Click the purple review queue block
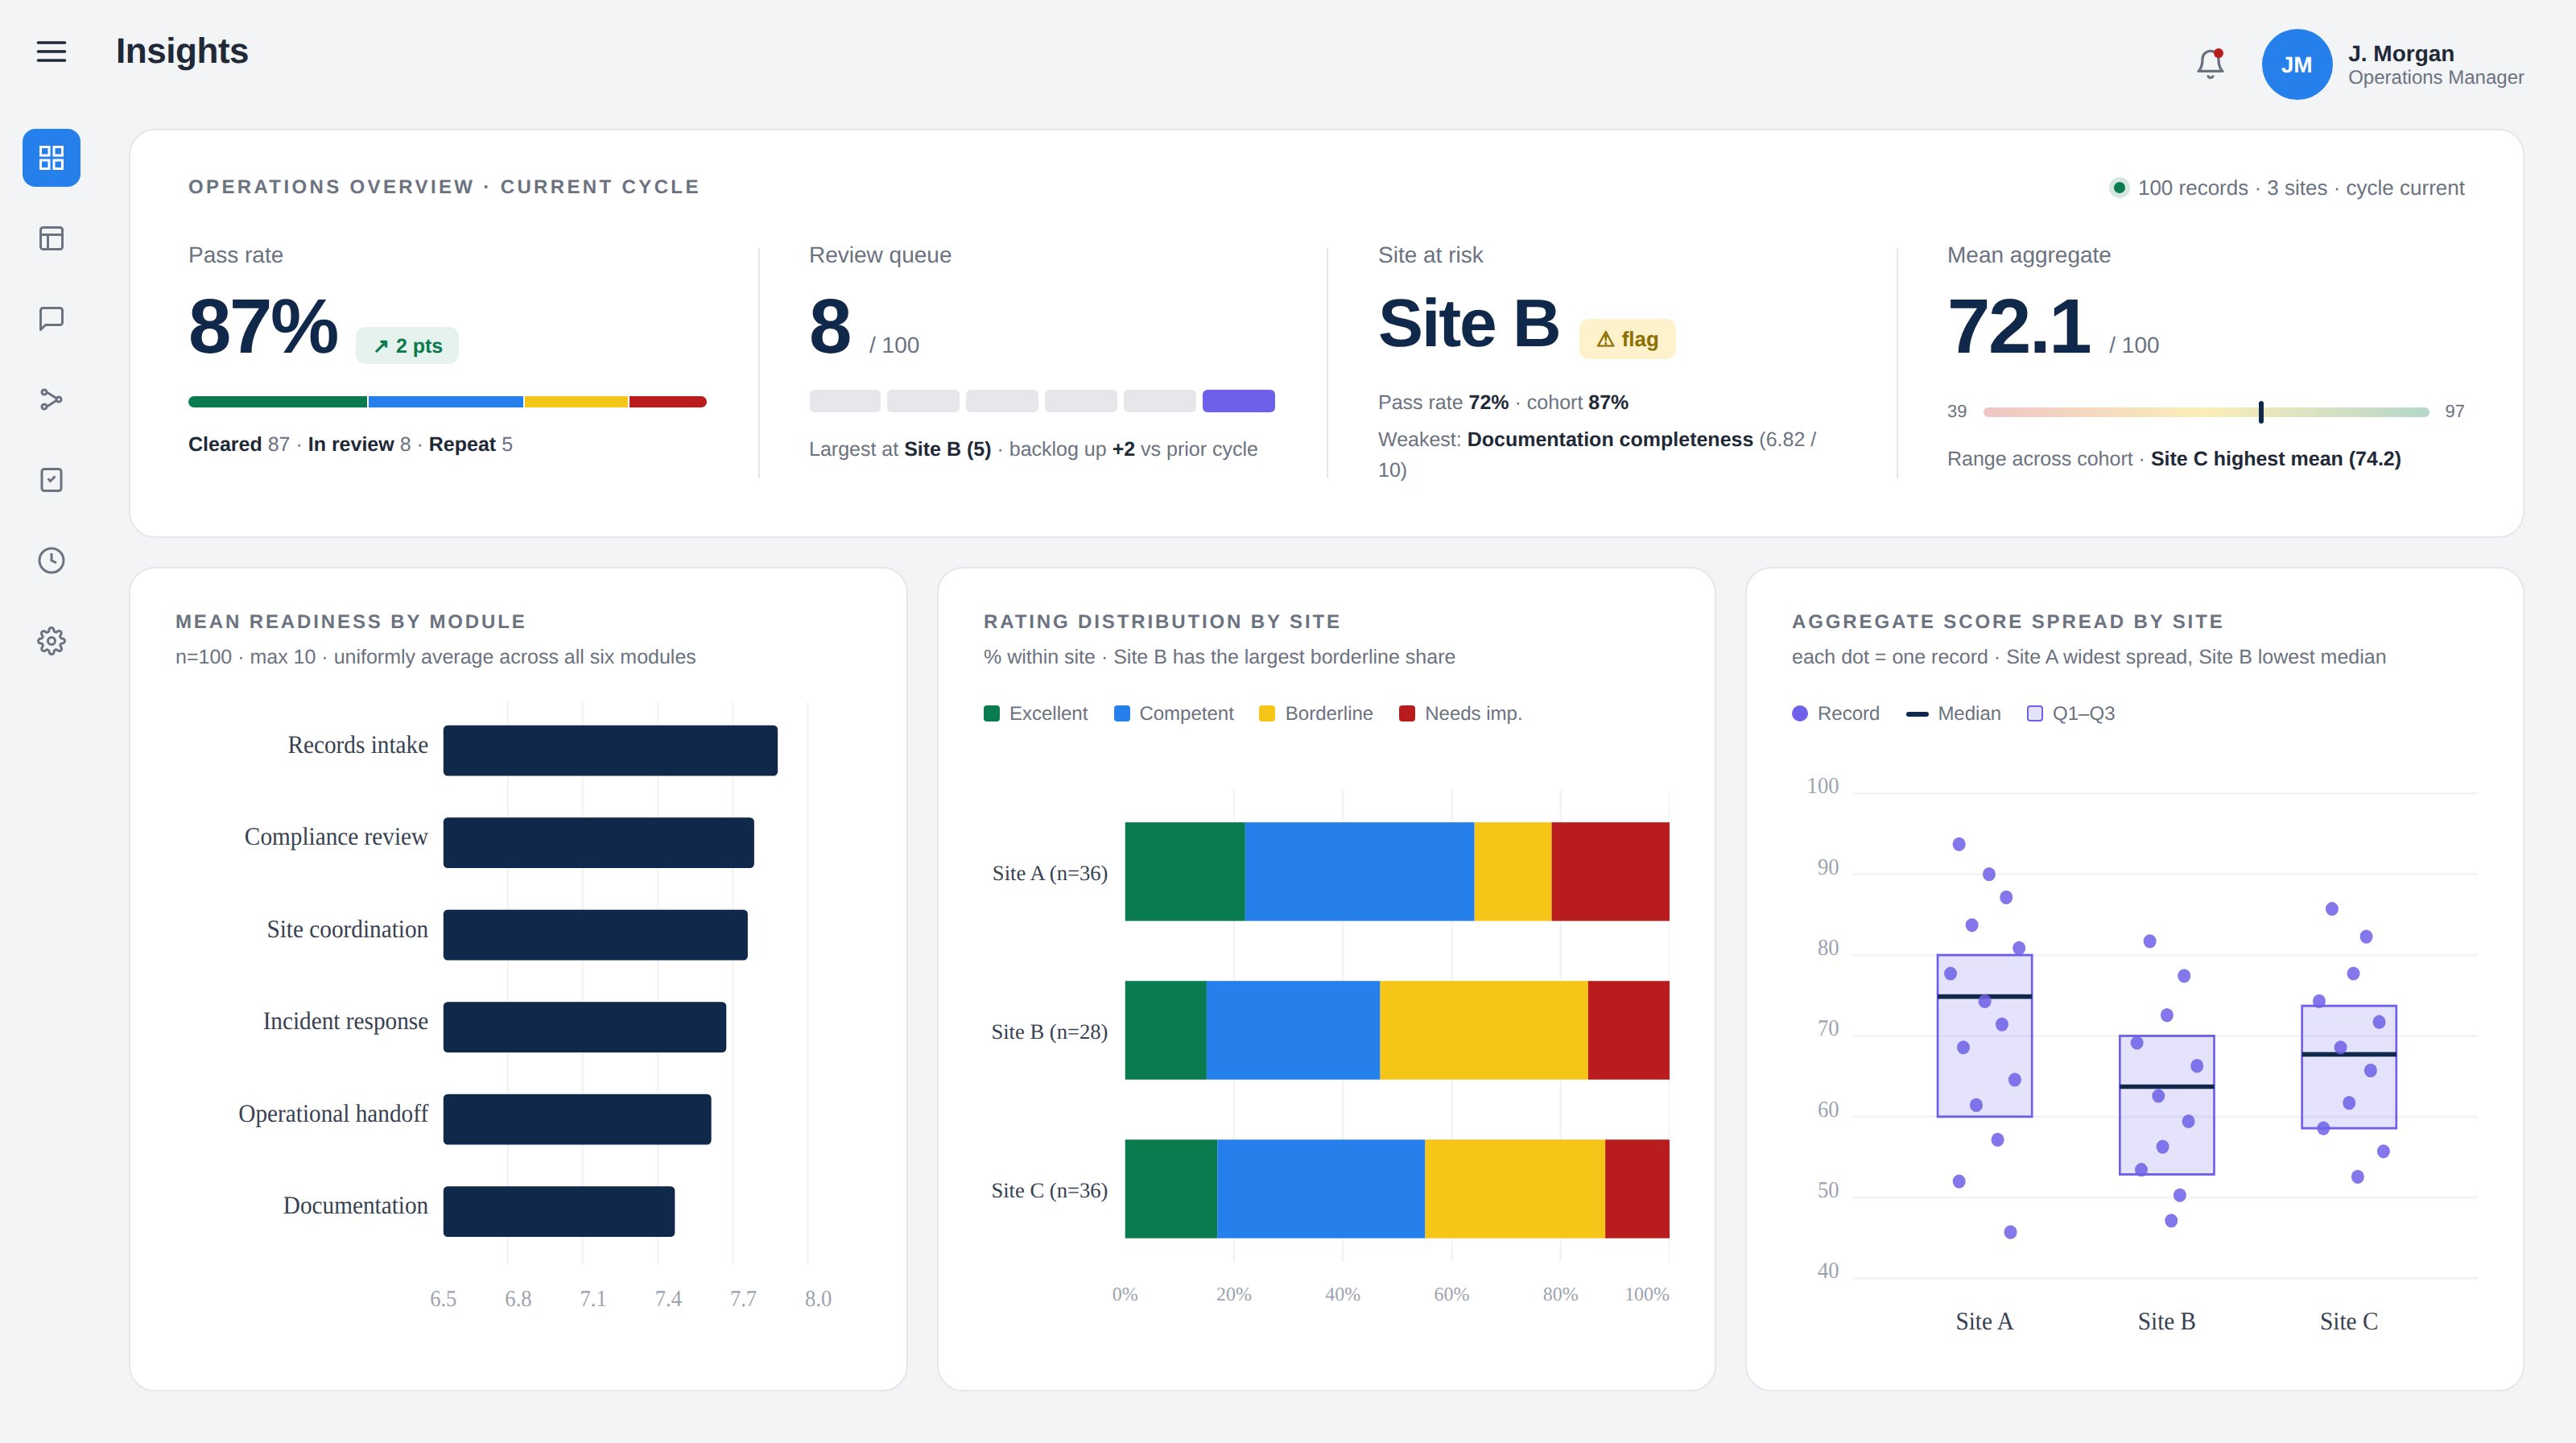Viewport: 2576px width, 1443px height. point(1238,401)
